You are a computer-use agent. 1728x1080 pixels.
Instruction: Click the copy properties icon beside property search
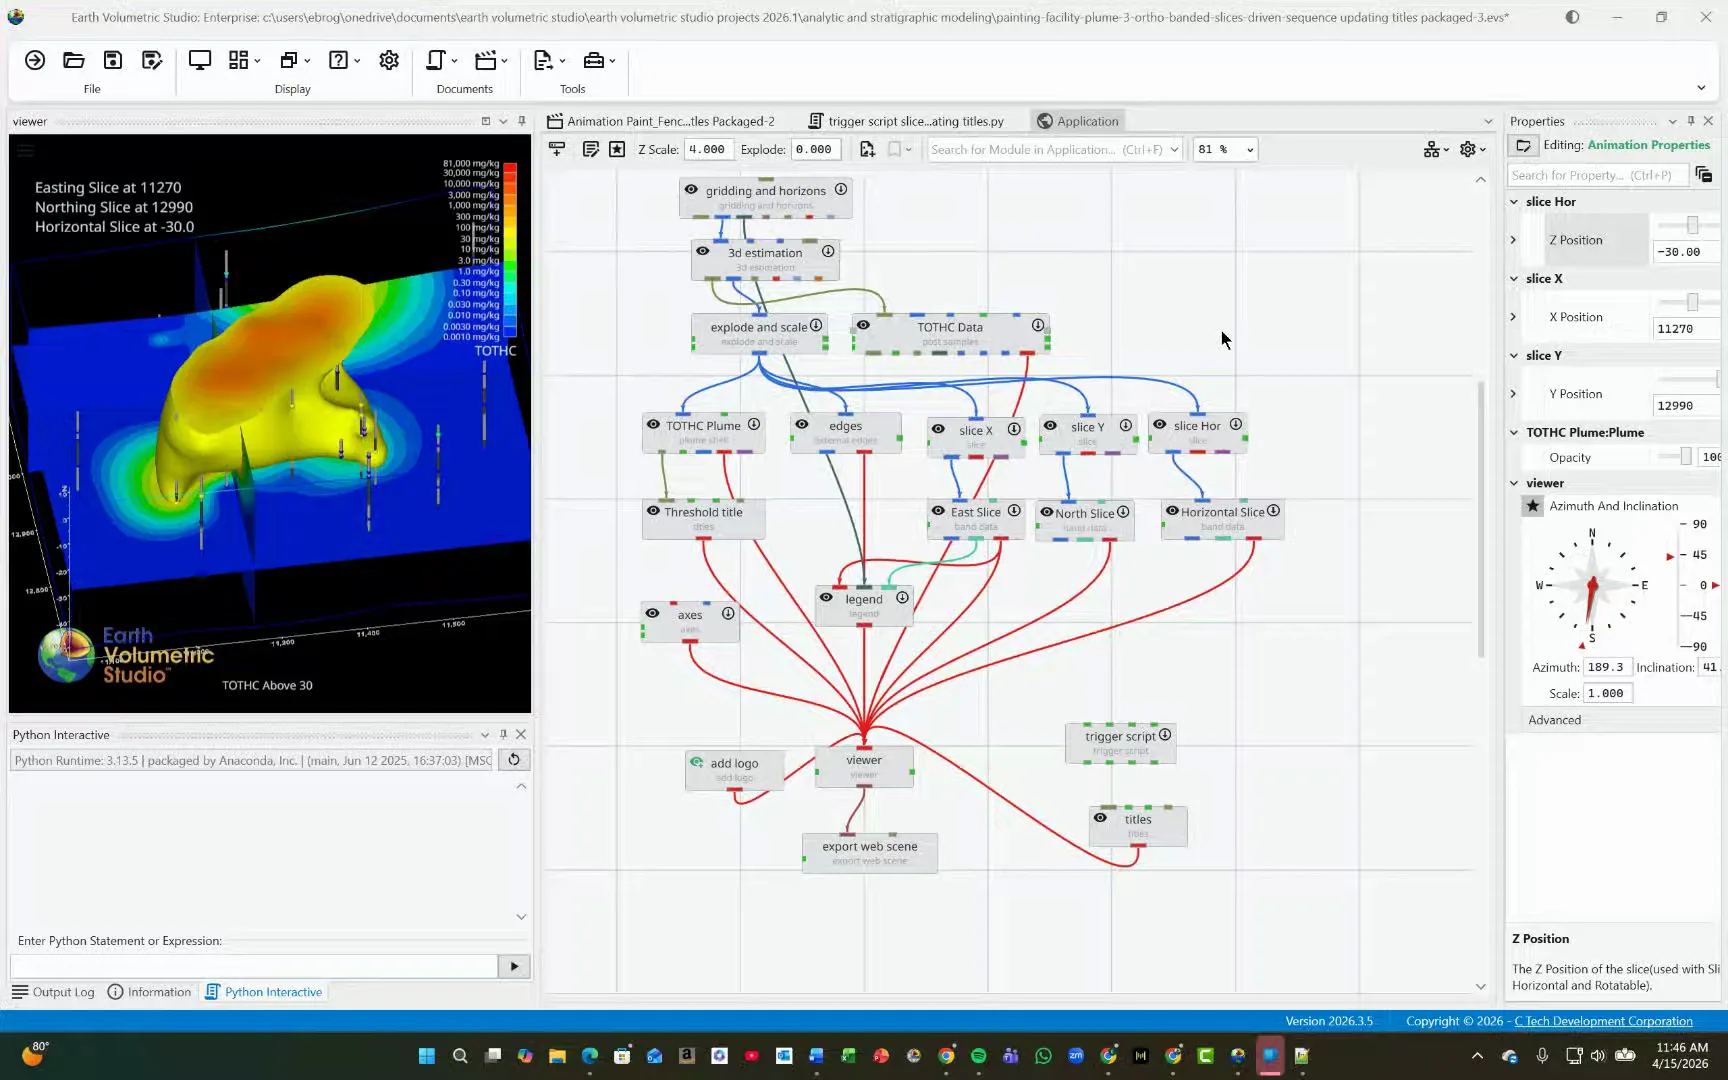coord(1704,175)
